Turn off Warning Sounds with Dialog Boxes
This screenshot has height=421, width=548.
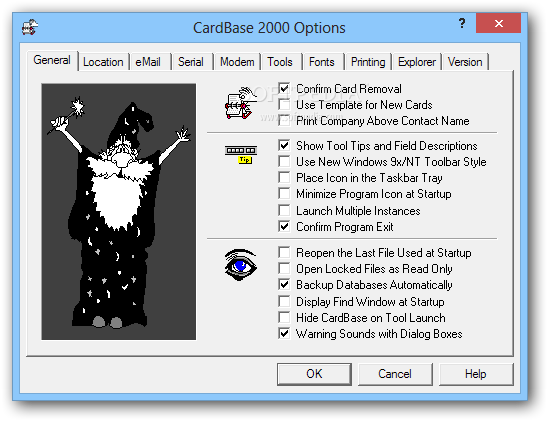(x=284, y=333)
